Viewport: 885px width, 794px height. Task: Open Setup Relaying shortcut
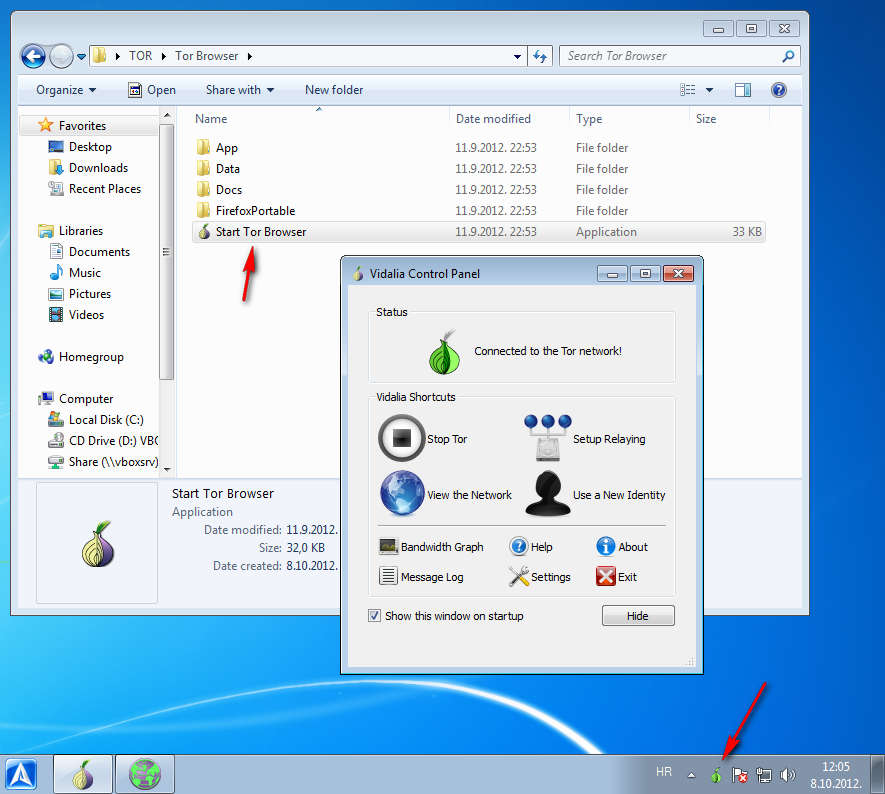(x=547, y=438)
